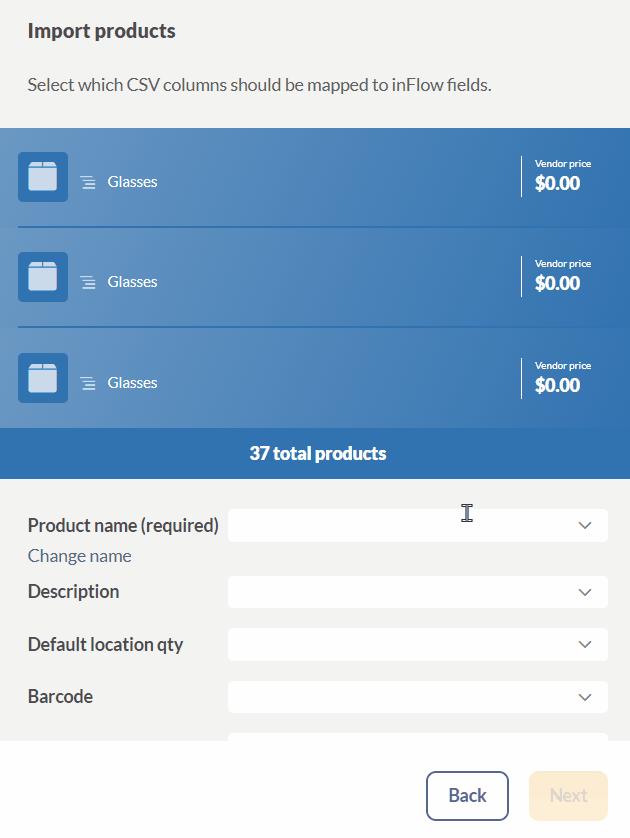Click the product box icon on the first Glasses card
This screenshot has height=838, width=630.
coord(42,177)
